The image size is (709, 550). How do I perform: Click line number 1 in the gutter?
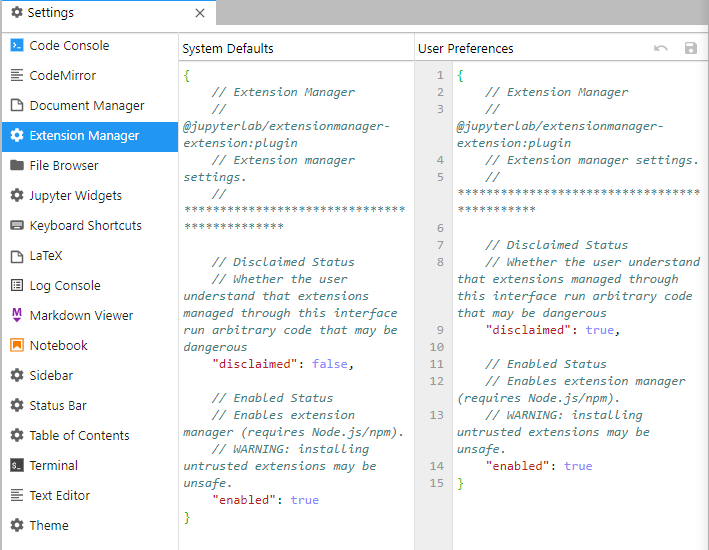[x=440, y=75]
